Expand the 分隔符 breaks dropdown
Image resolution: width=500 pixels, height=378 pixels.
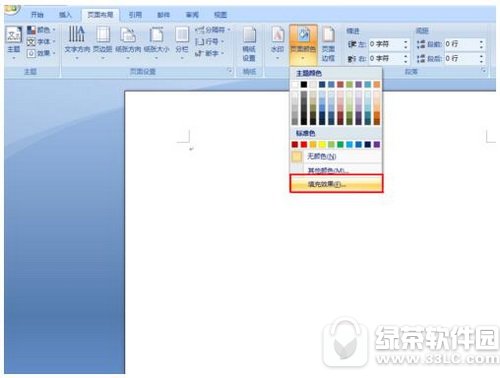[x=213, y=30]
